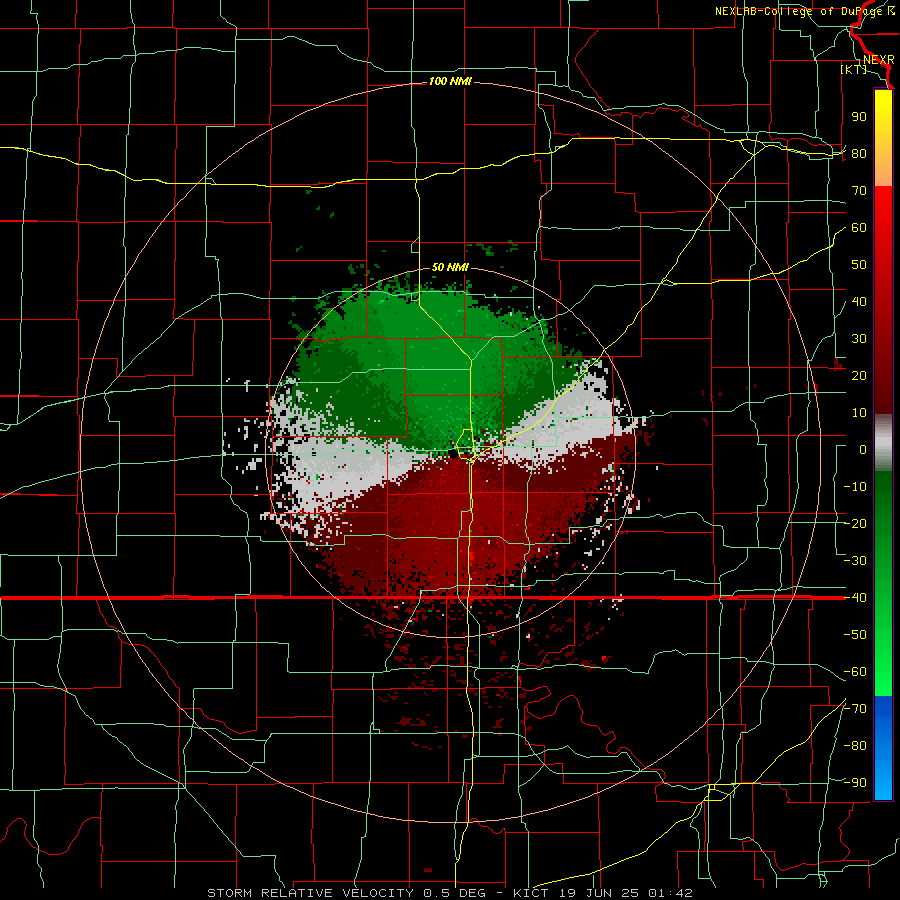
Task: Click the 50 value on velocity scale
Action: (859, 265)
